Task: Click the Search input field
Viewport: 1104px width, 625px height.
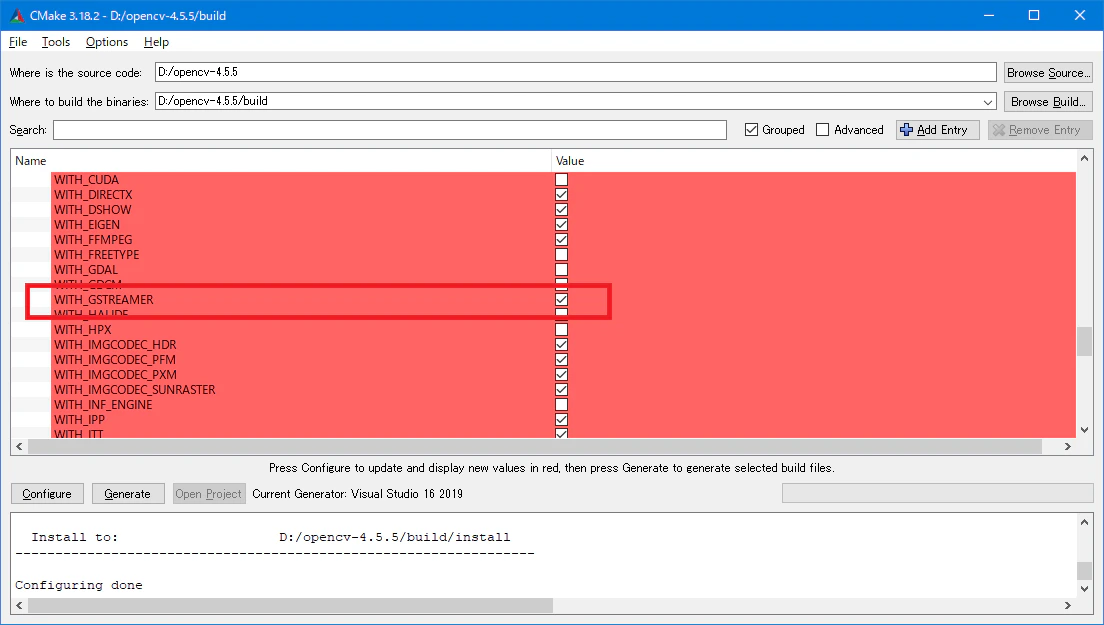Action: tap(389, 130)
